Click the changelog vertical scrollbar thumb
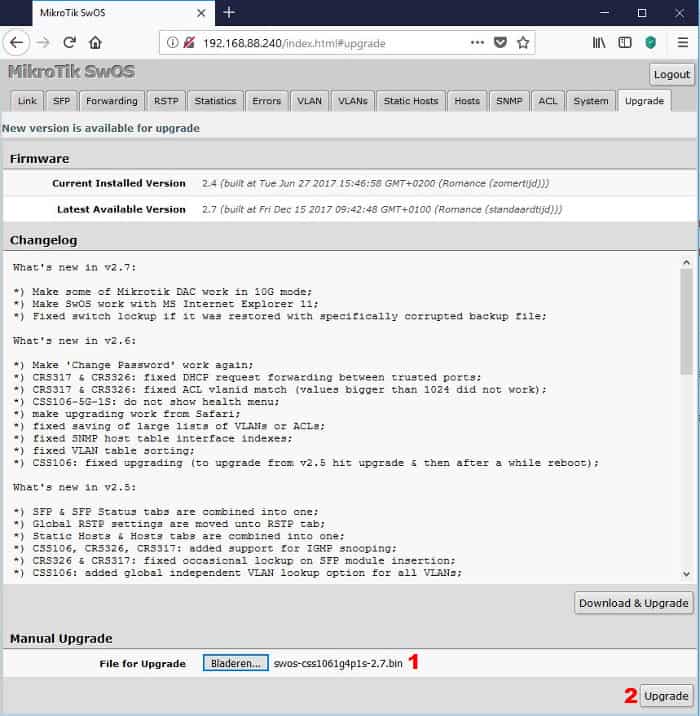The height and width of the screenshot is (716, 700). click(x=686, y=321)
